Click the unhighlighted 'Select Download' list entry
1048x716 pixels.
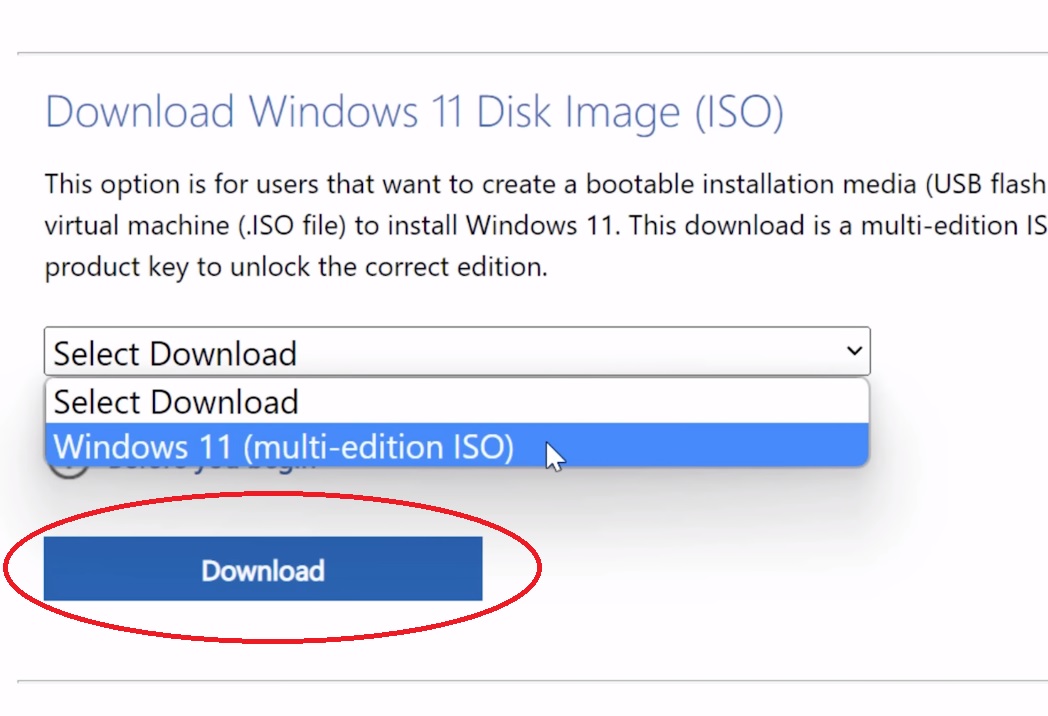coord(176,401)
